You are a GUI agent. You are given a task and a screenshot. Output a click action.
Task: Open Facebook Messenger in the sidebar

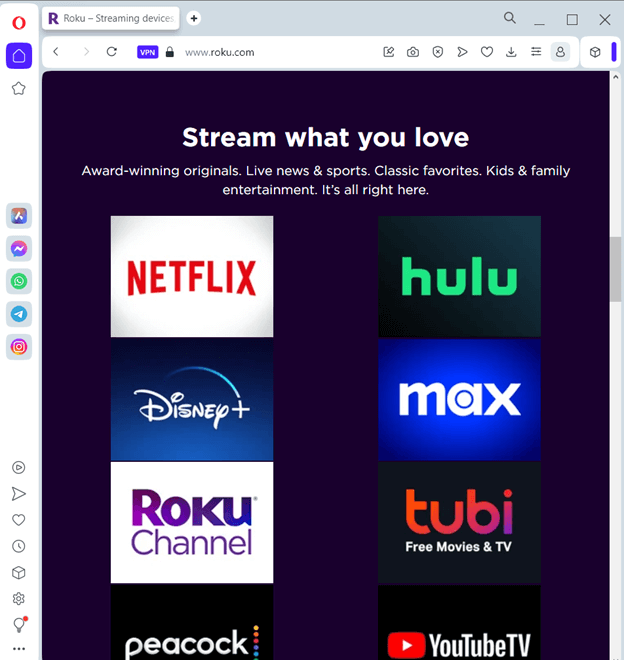19,249
